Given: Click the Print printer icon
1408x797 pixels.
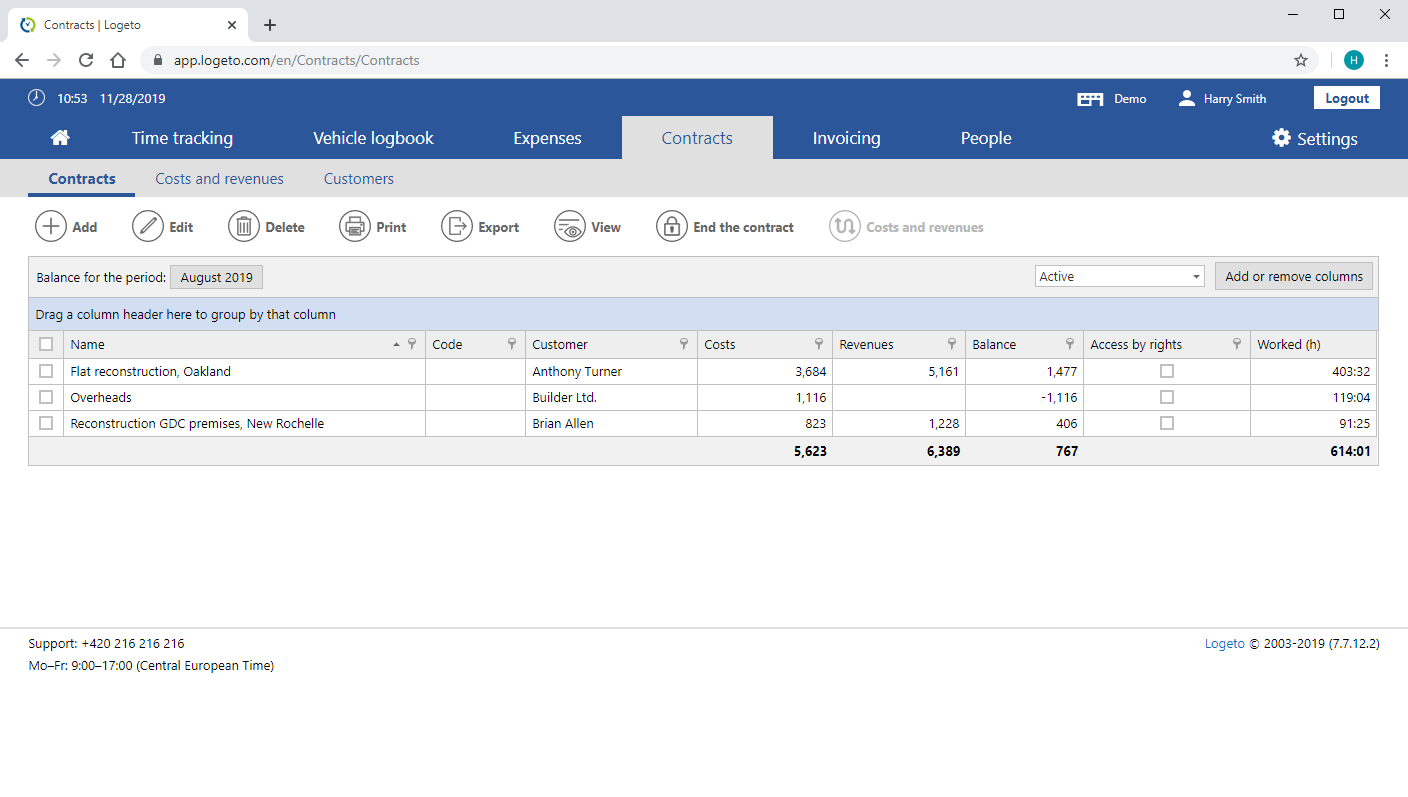Looking at the screenshot, I should pyautogui.click(x=355, y=227).
